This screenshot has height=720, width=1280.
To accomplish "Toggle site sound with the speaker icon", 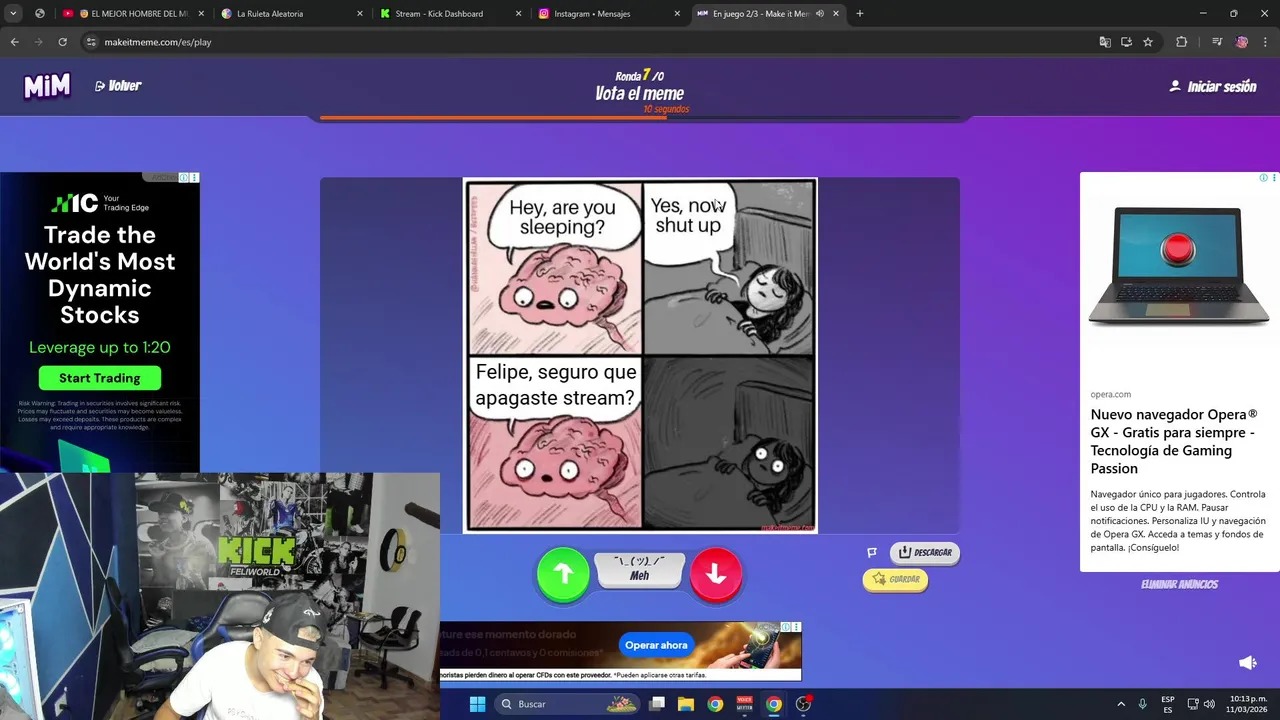I will tap(1248, 662).
